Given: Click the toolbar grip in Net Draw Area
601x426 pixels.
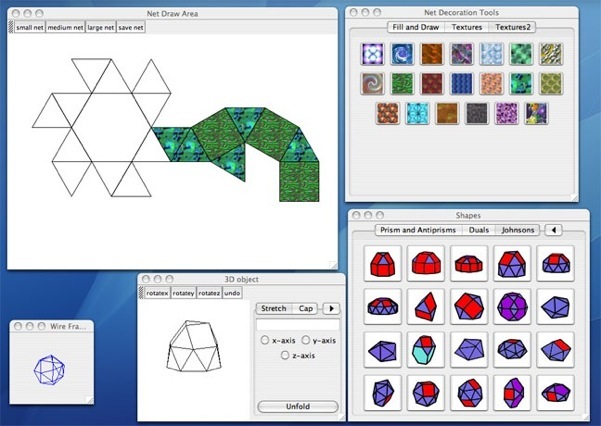Looking at the screenshot, I should pos(11,27).
